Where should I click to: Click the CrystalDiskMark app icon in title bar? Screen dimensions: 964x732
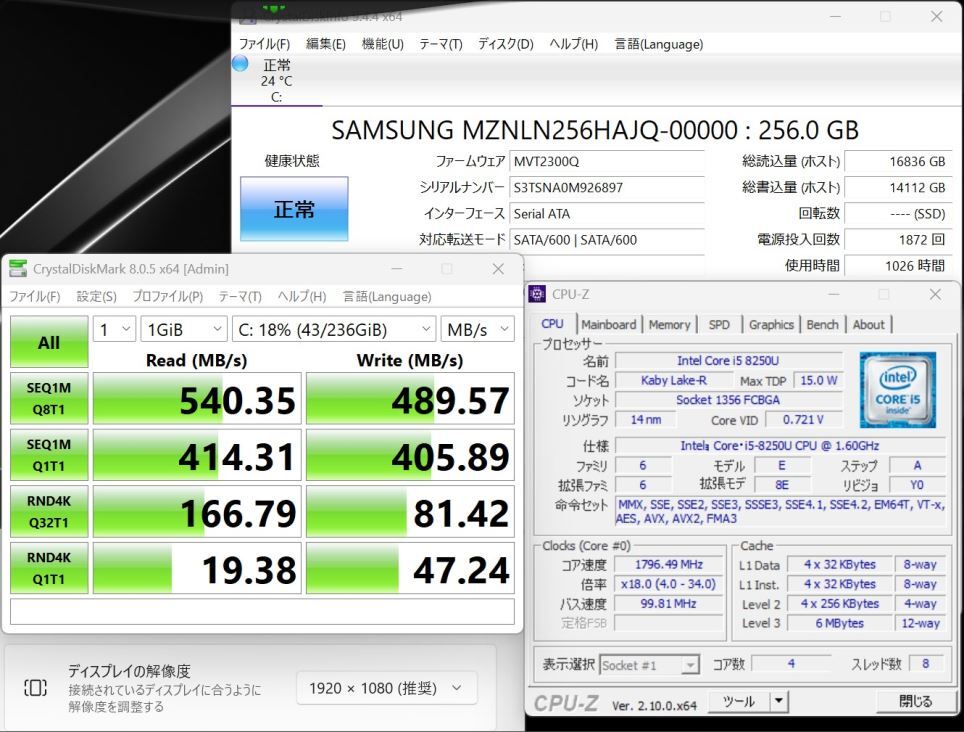(x=18, y=269)
